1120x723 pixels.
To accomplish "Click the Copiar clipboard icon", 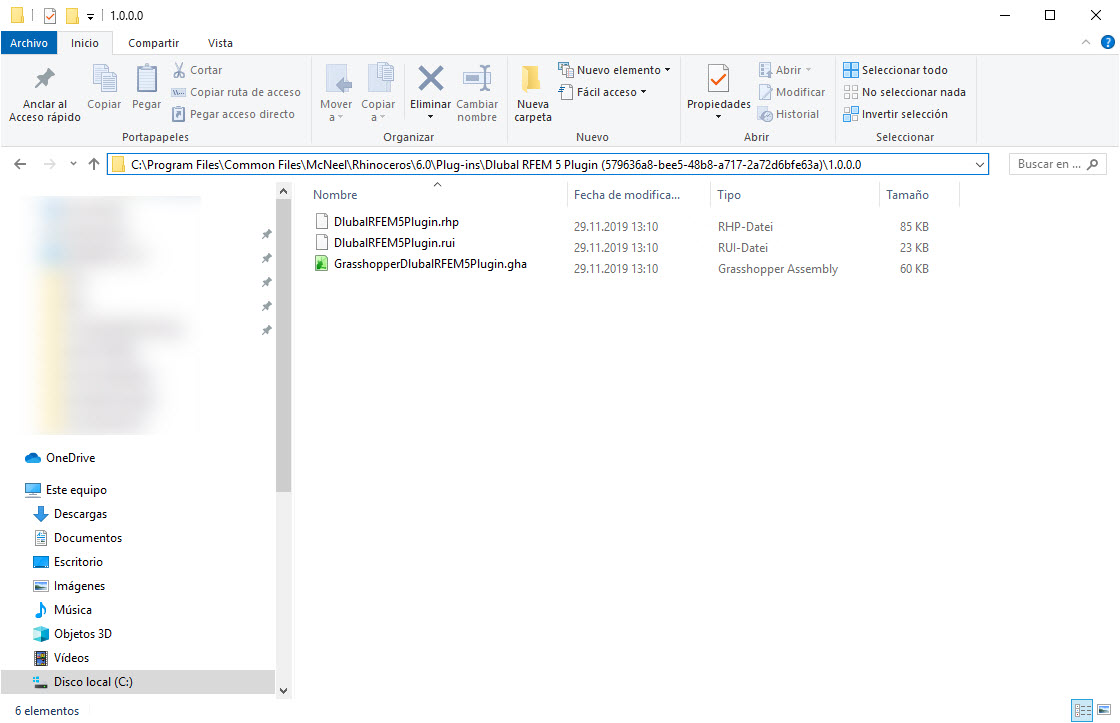I will (x=104, y=87).
